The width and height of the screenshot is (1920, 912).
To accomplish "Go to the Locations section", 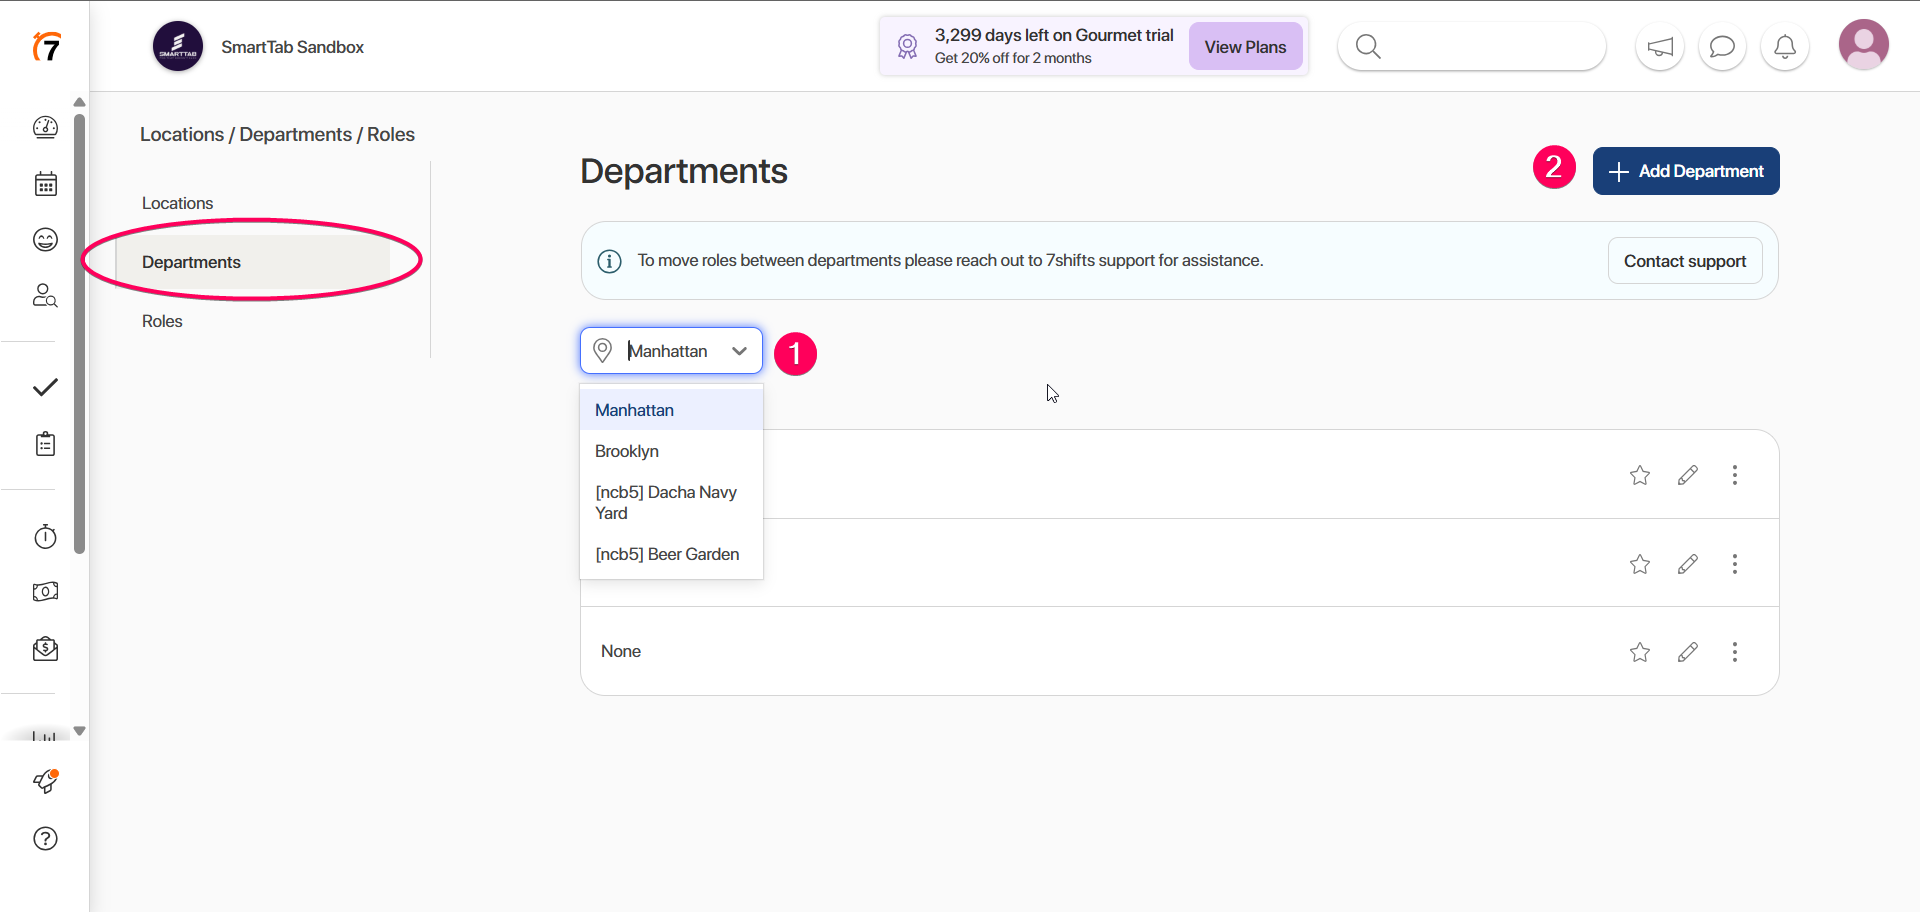I will (178, 203).
